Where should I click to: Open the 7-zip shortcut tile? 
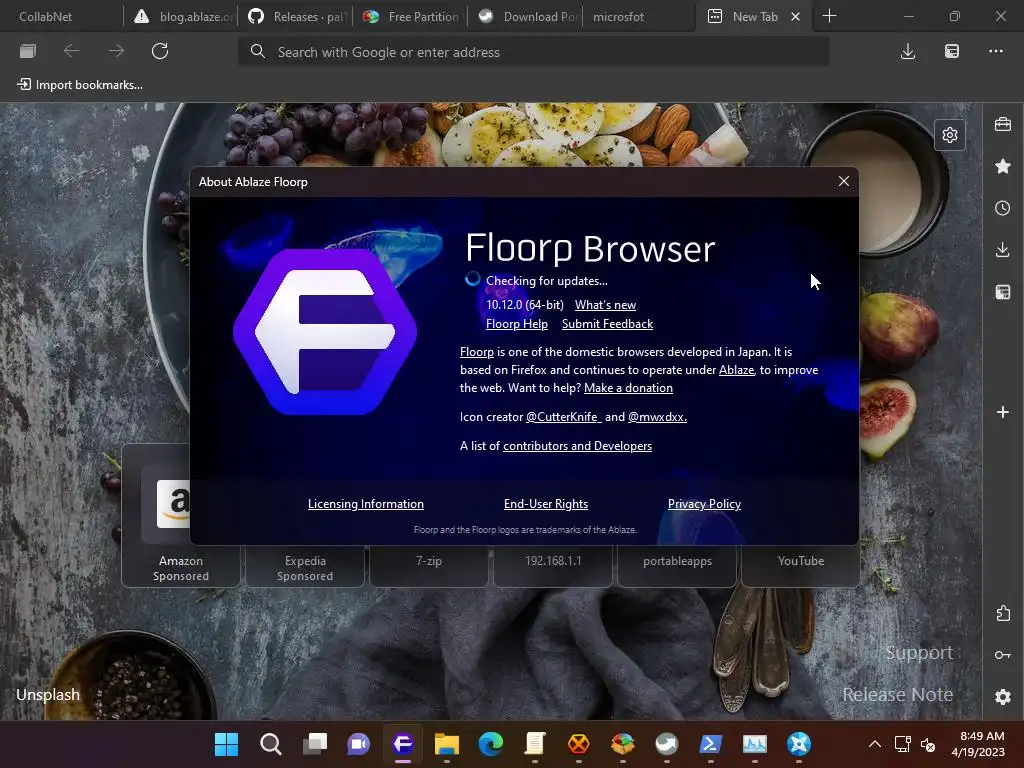coord(429,566)
